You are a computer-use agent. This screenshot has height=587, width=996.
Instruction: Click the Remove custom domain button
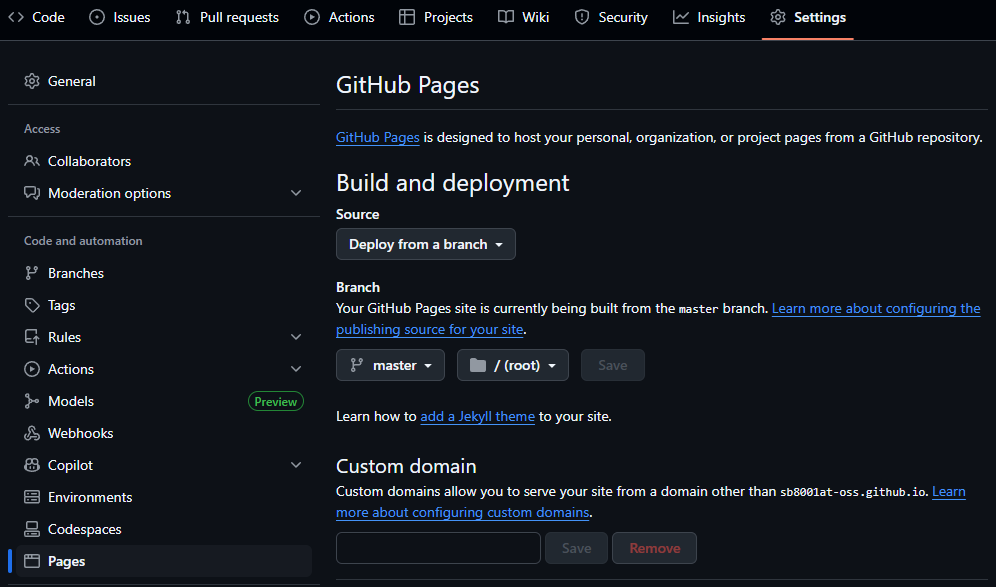[654, 548]
